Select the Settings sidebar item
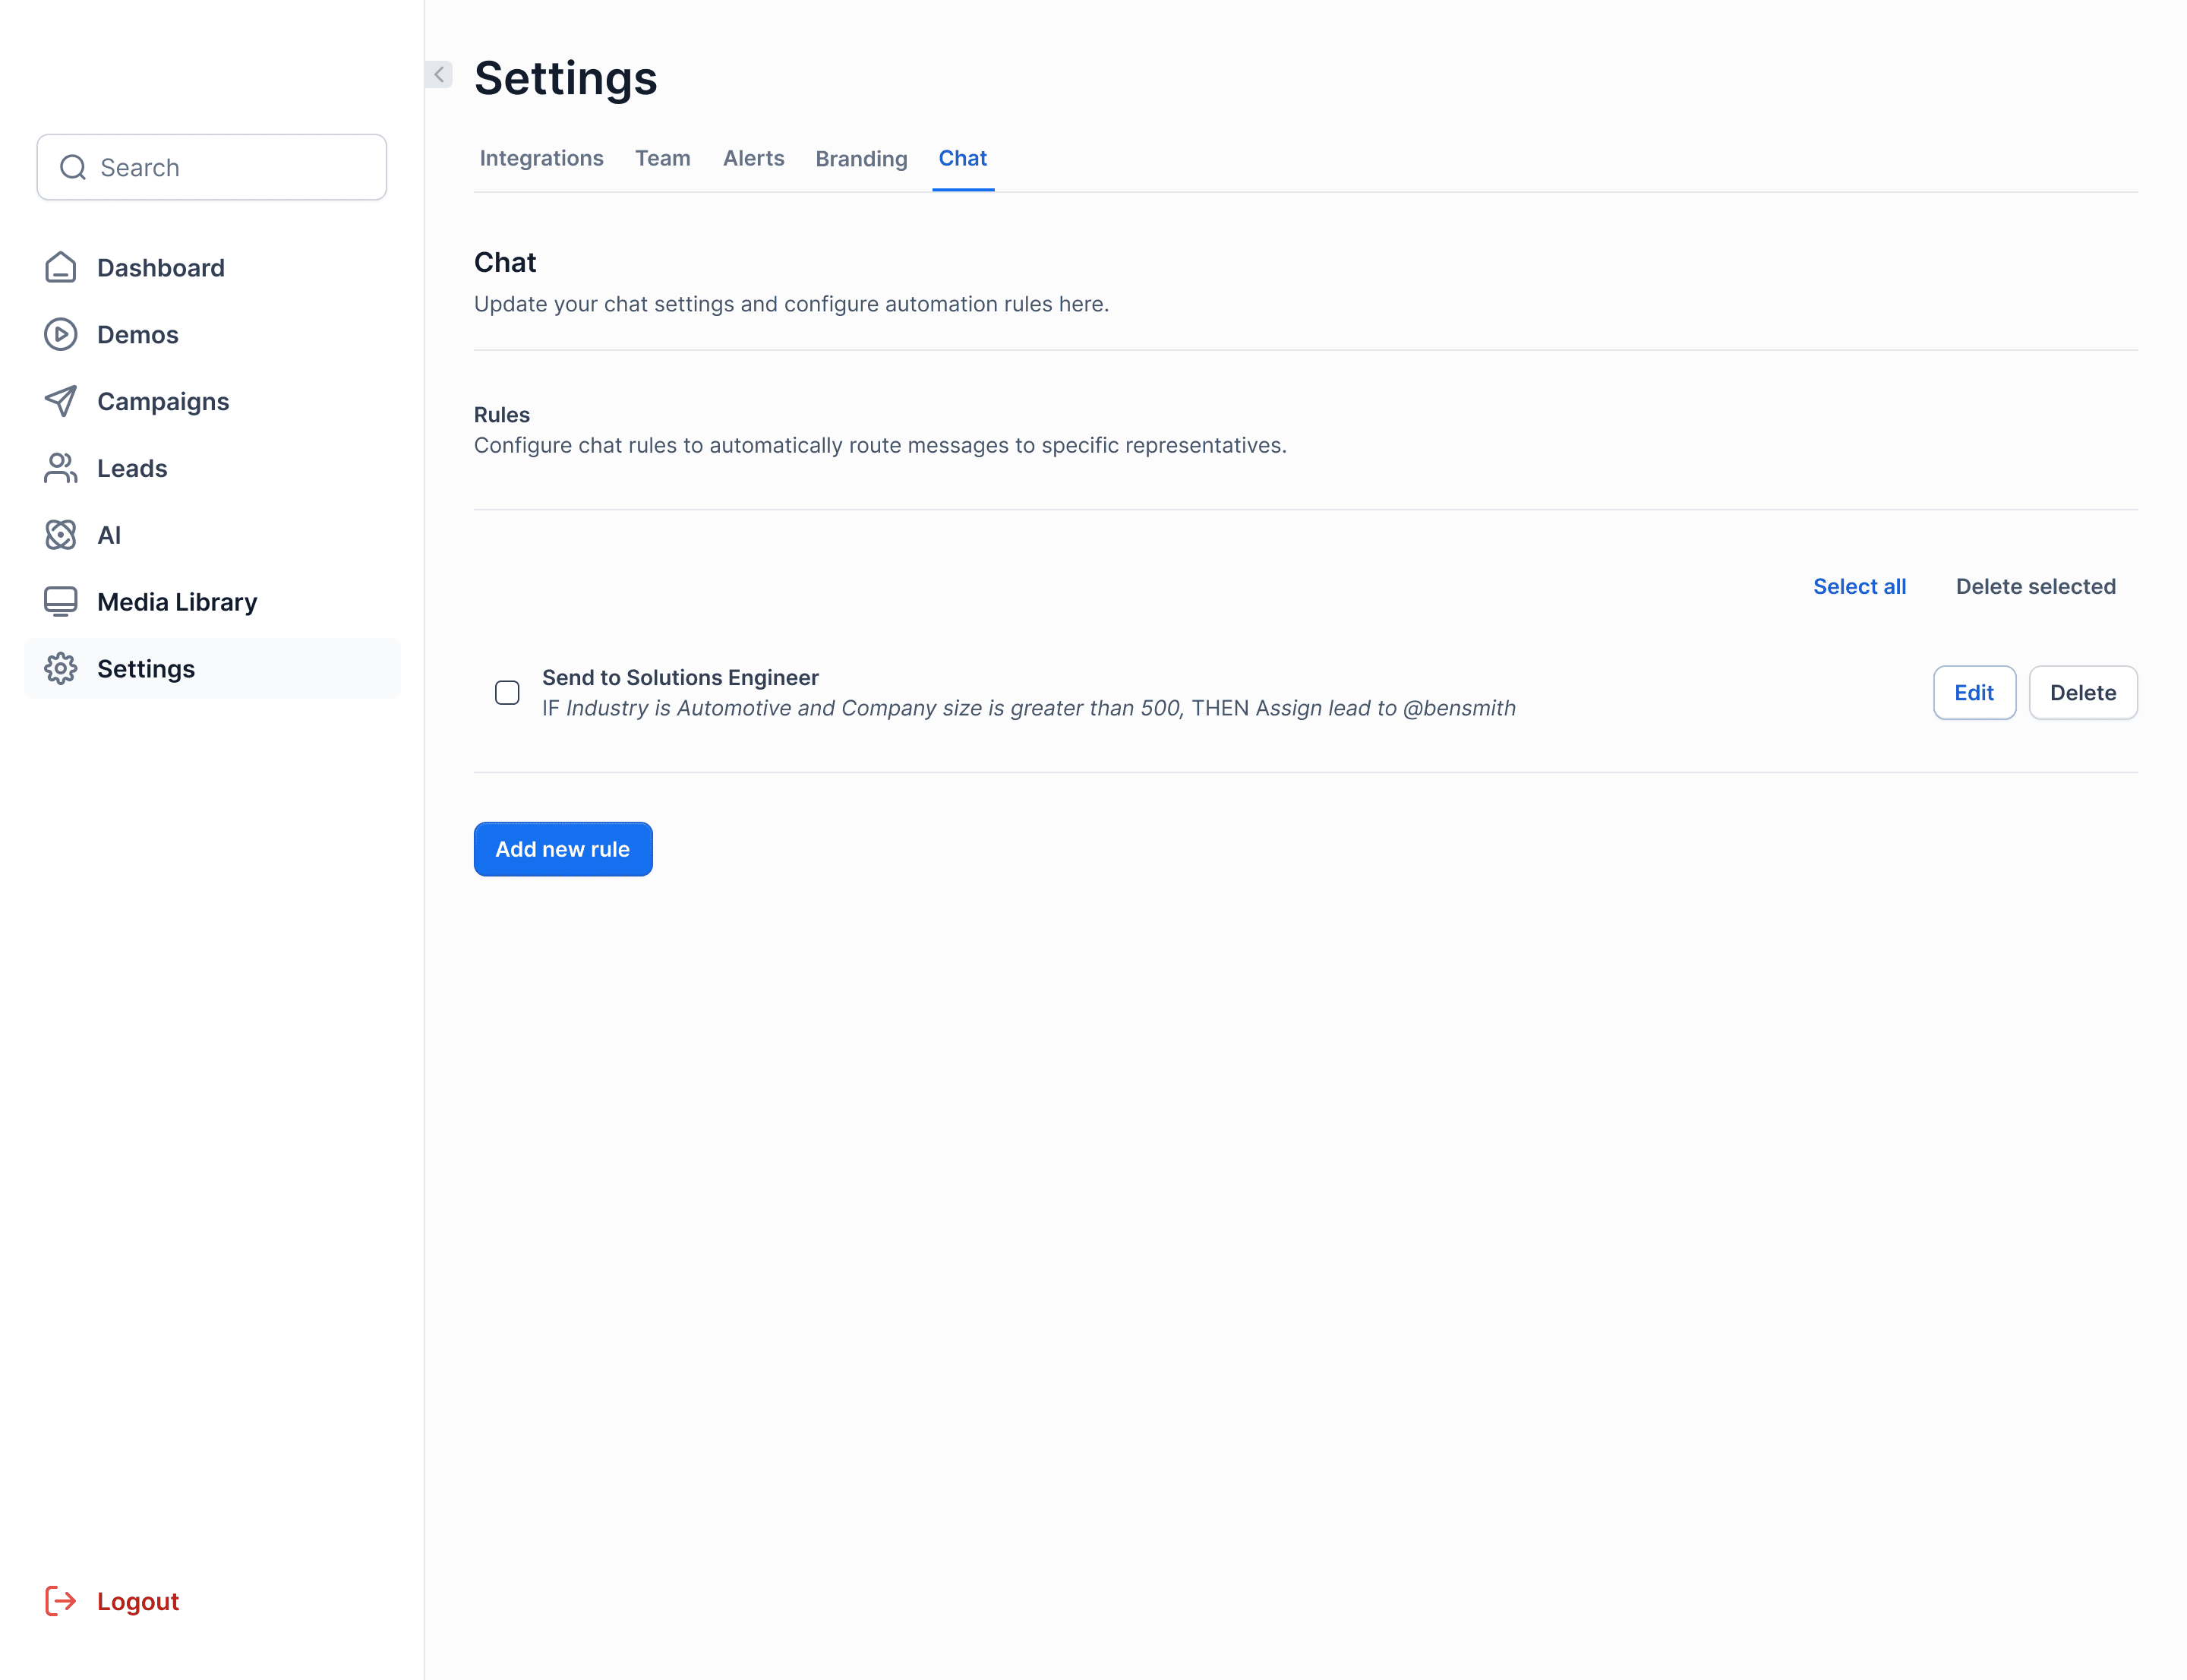 tap(212, 669)
